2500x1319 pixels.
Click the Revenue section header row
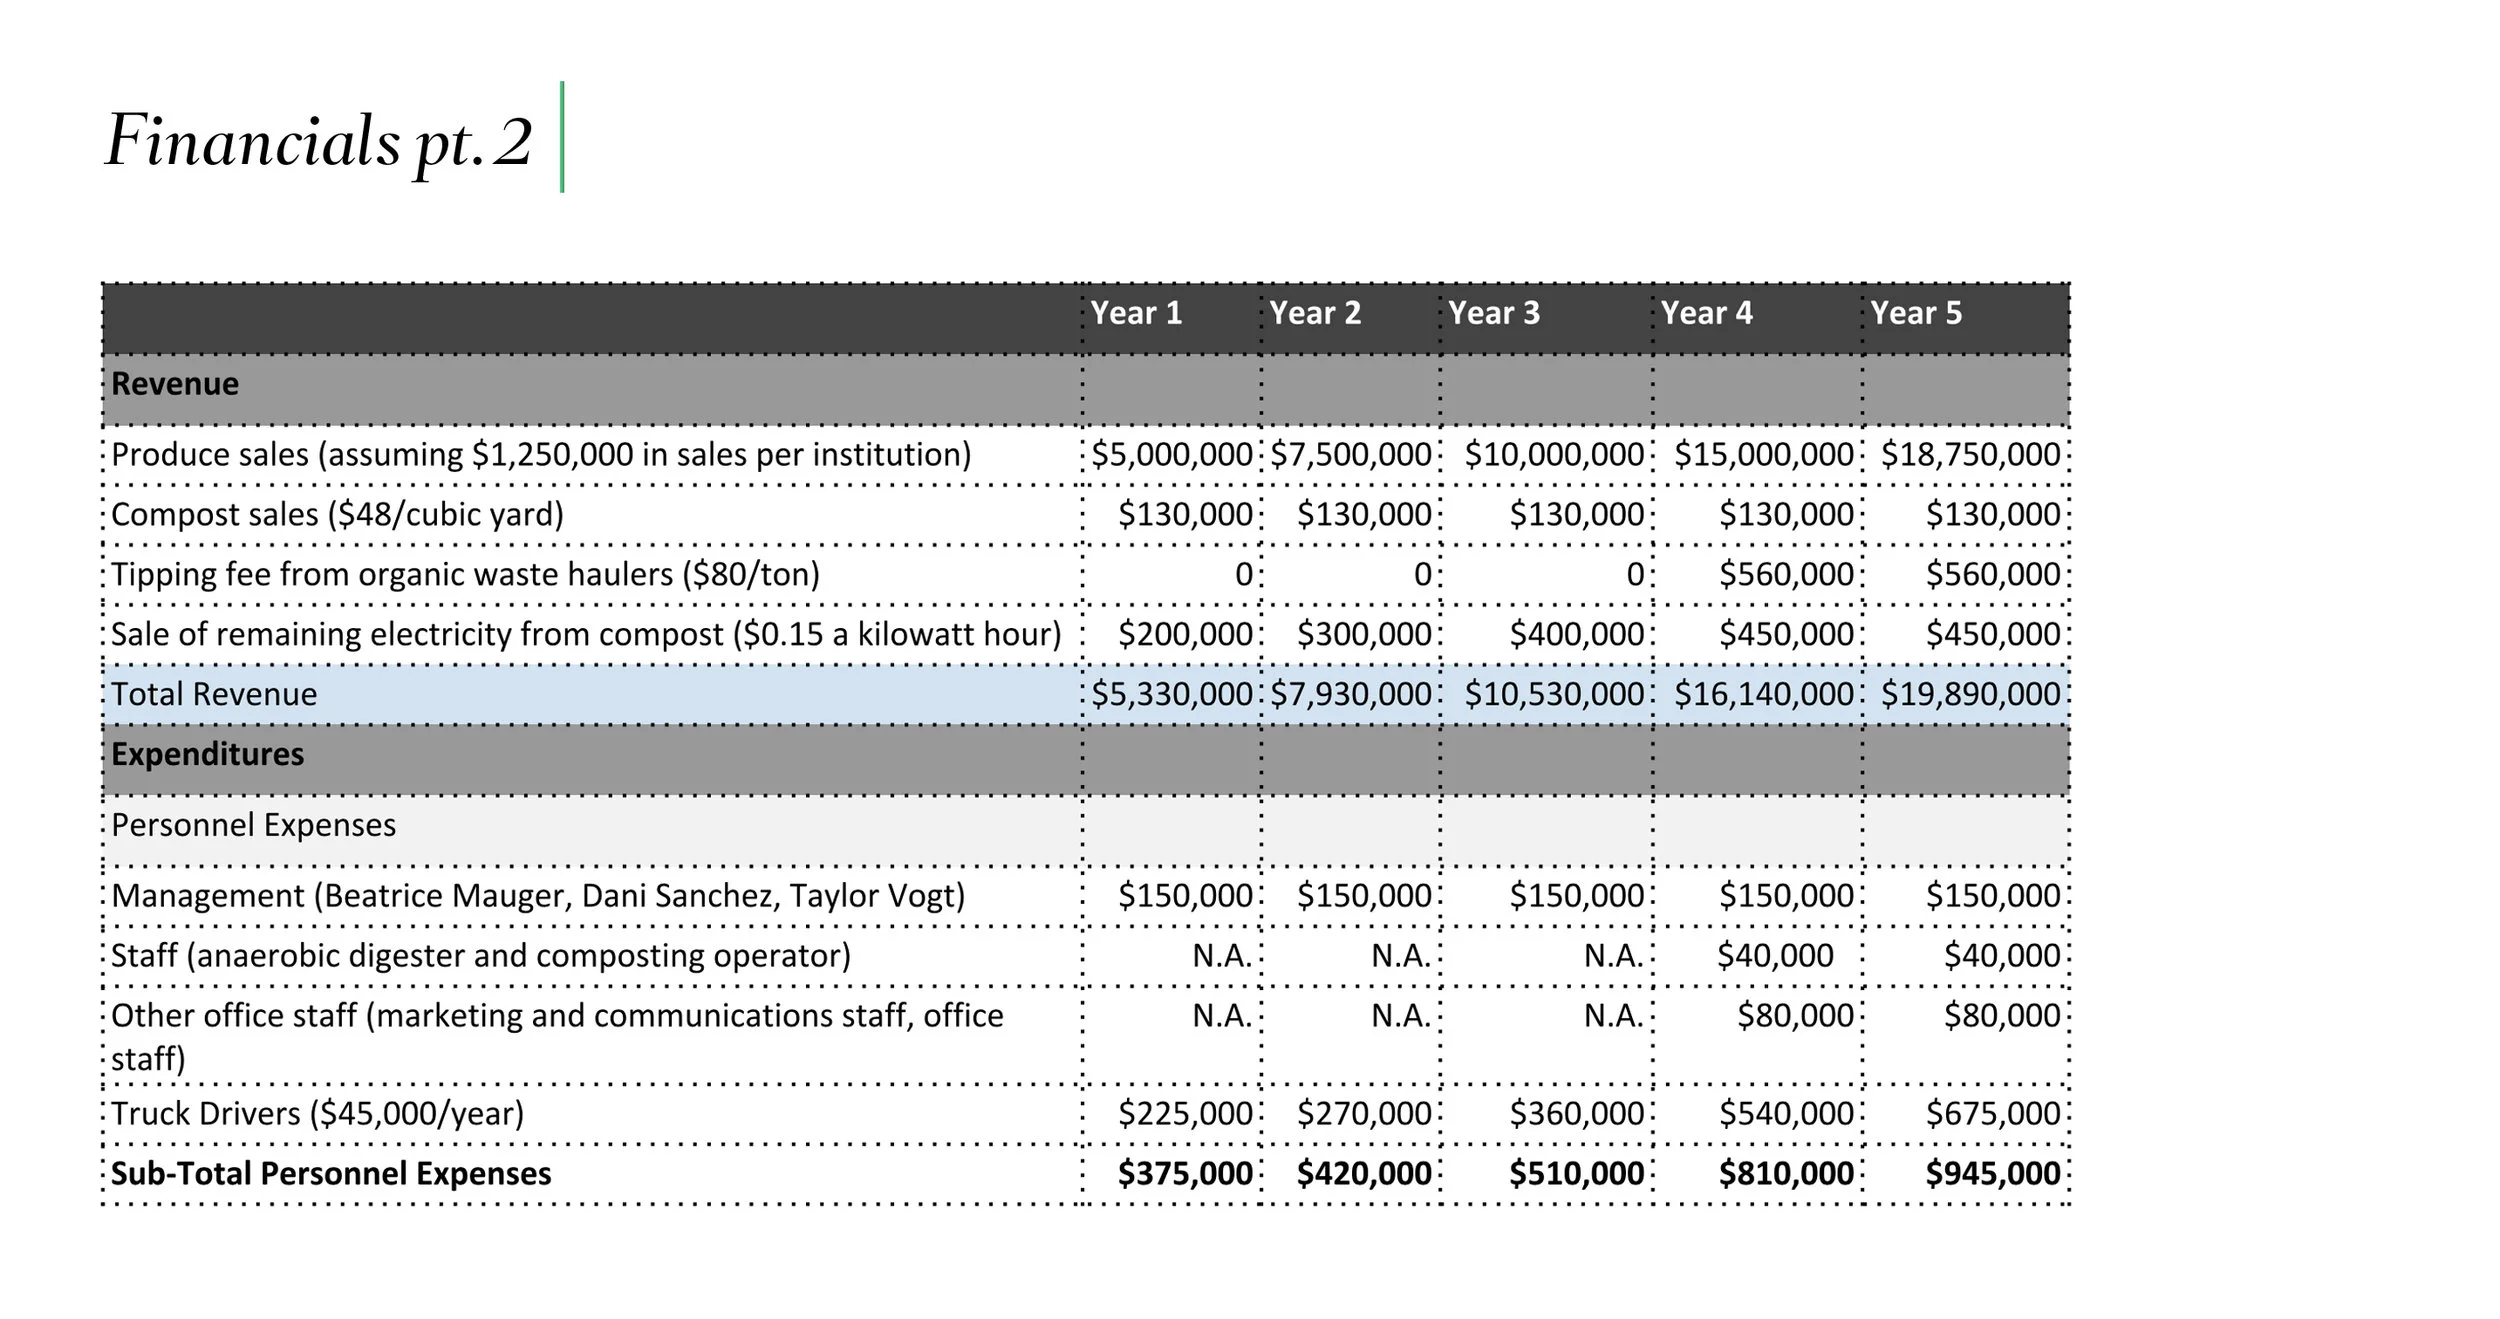(175, 384)
